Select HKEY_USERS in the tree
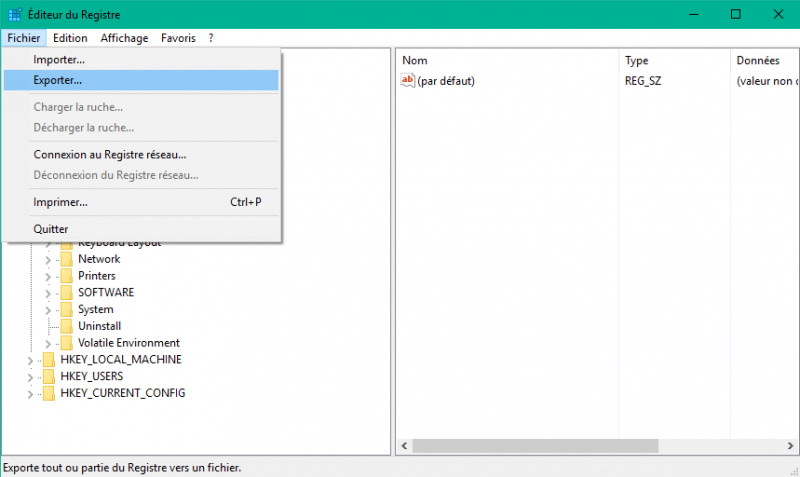Screen dimensions: 800x477 click(x=92, y=376)
